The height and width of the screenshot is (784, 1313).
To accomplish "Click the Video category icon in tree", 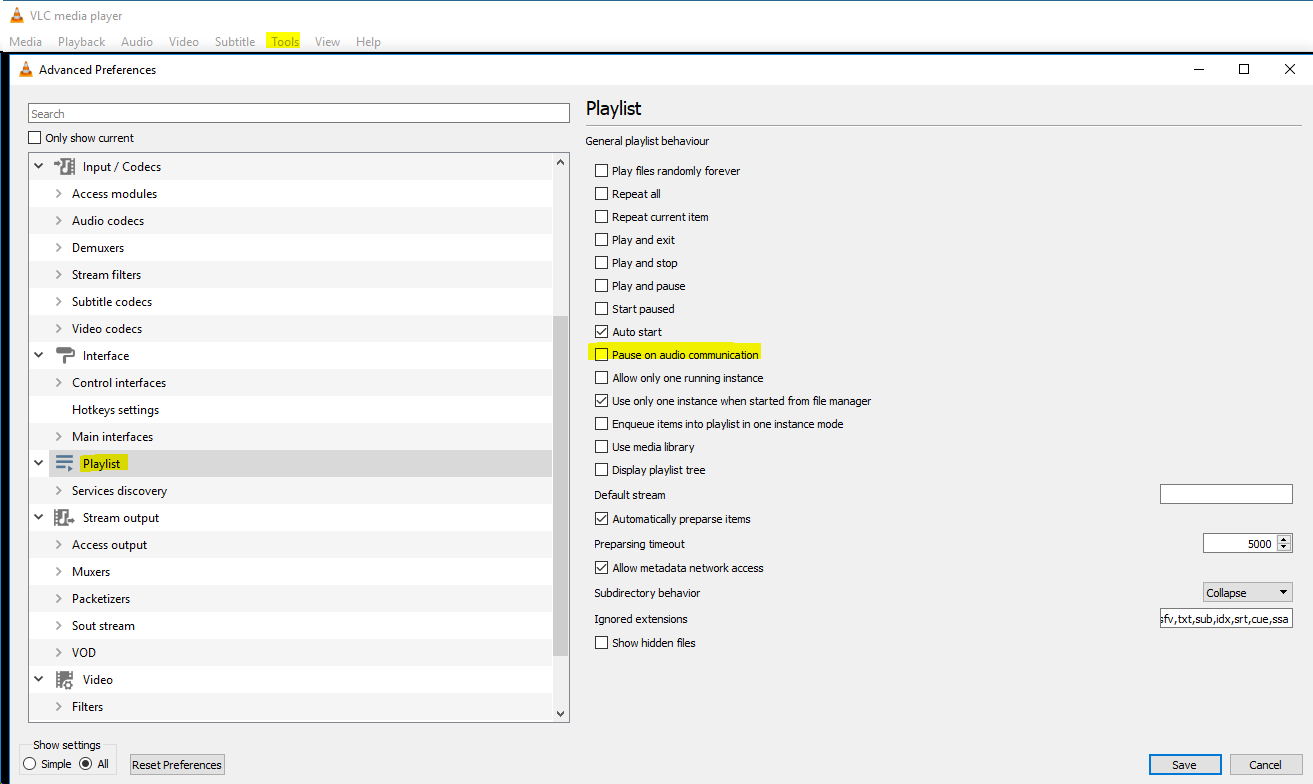I will (x=64, y=680).
